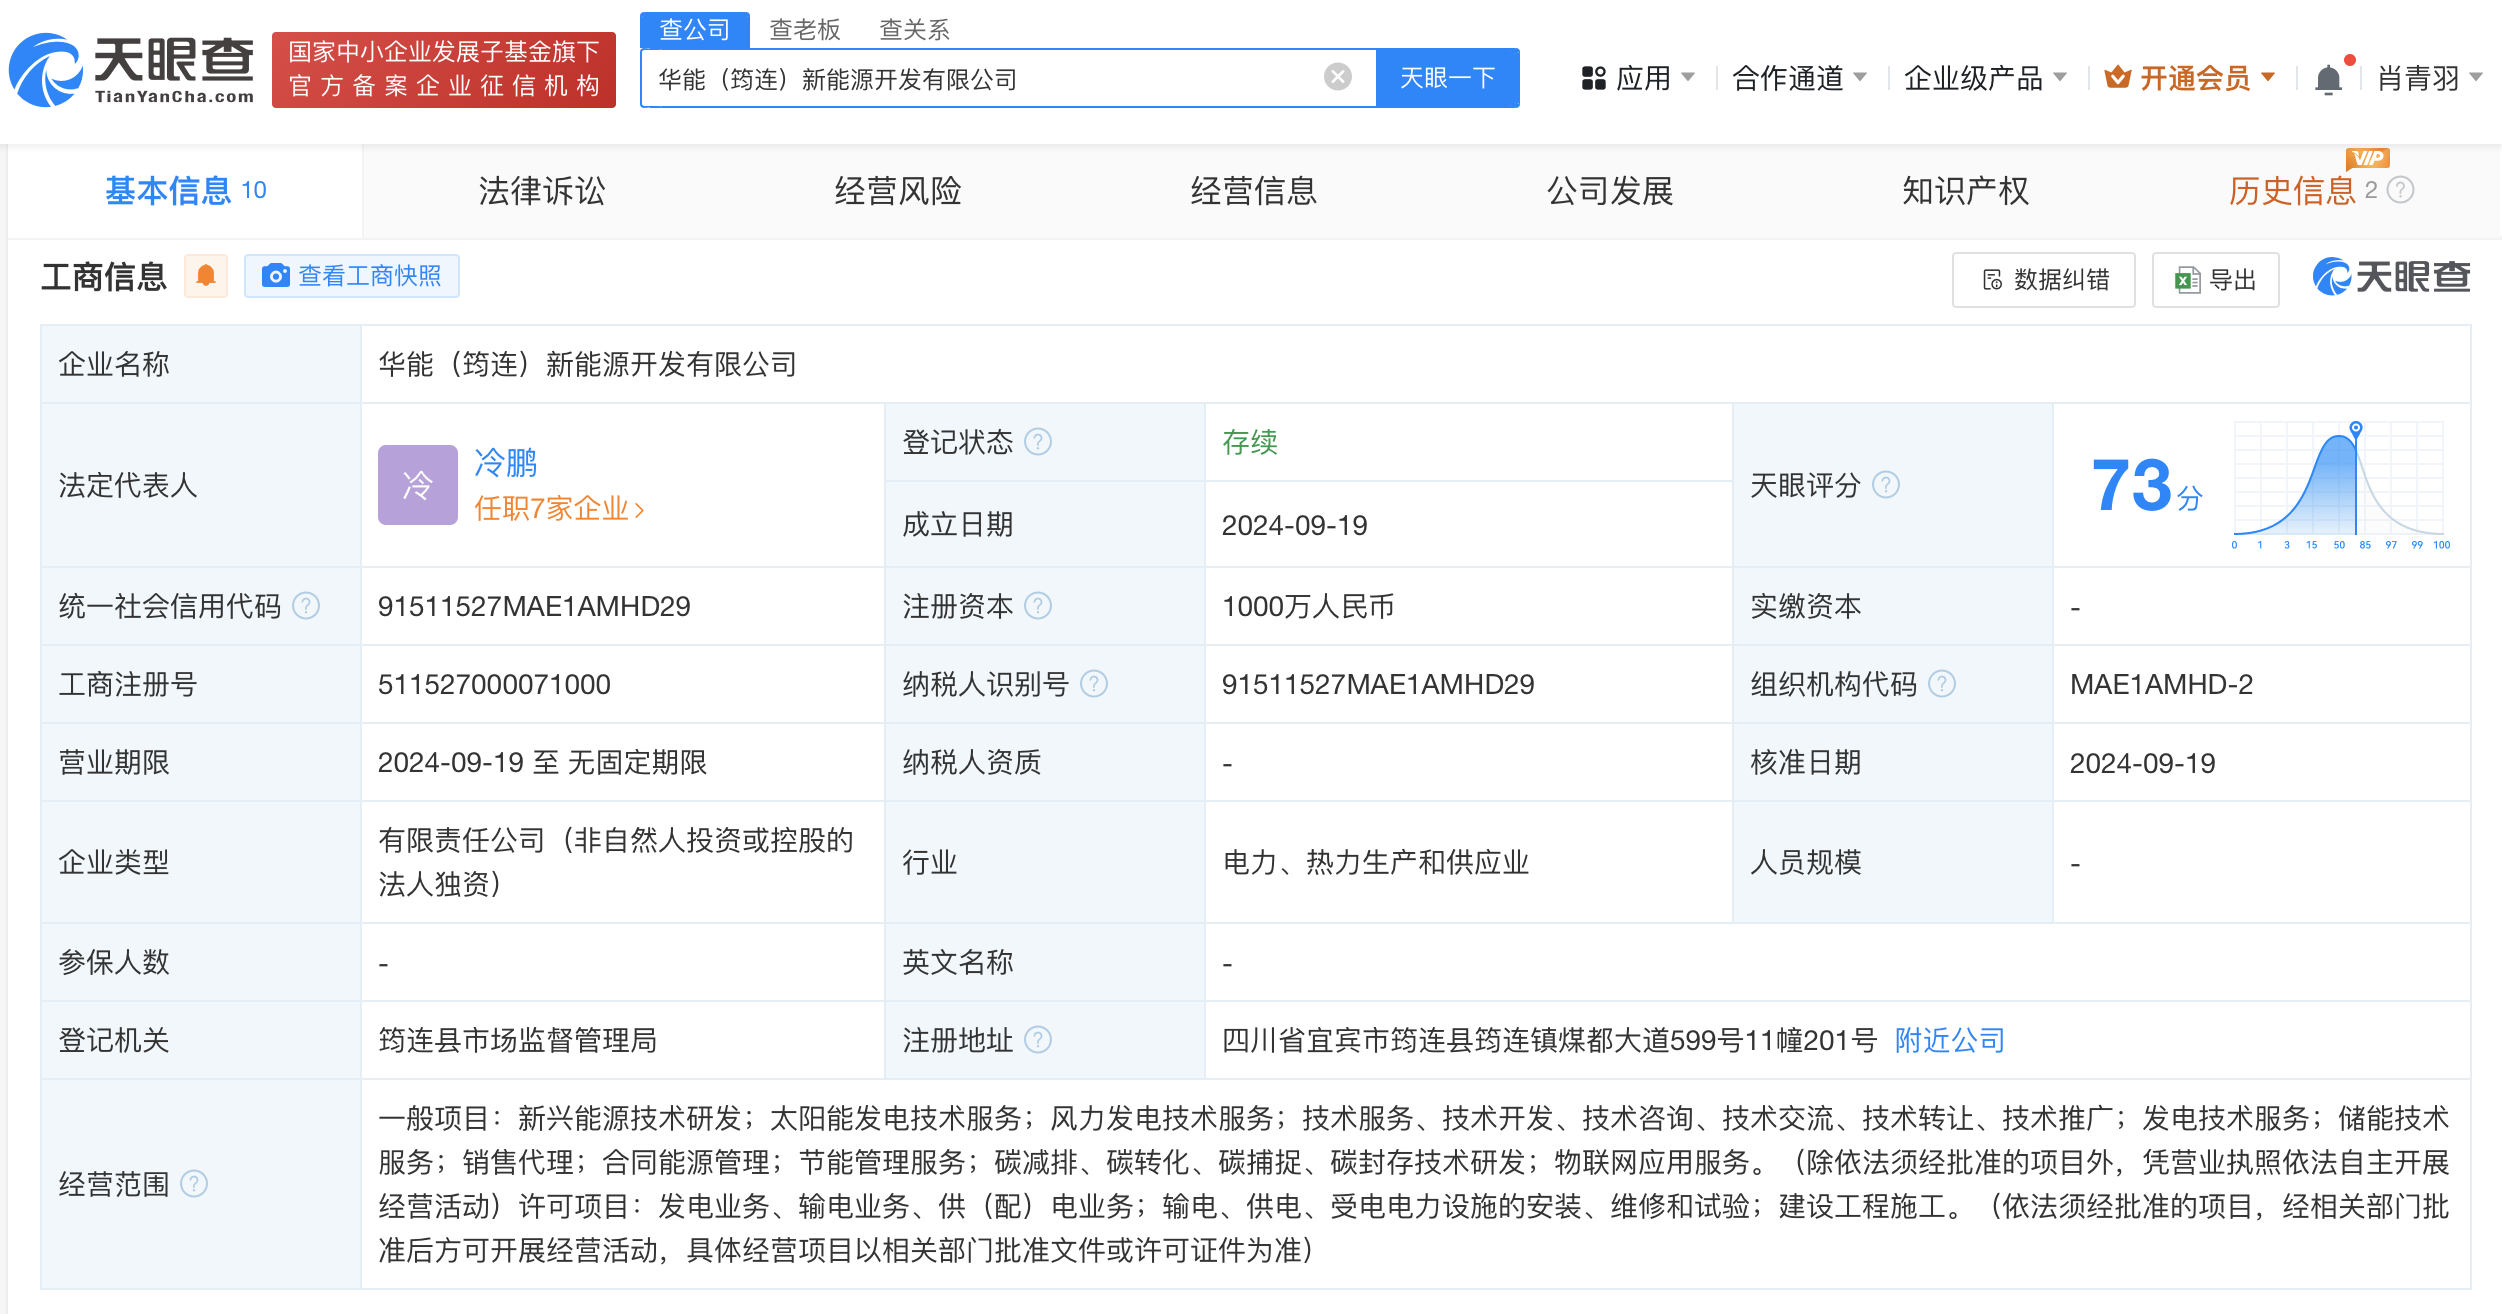
Task: Click 附近公司 next to the registered address
Action: (x=1946, y=1040)
